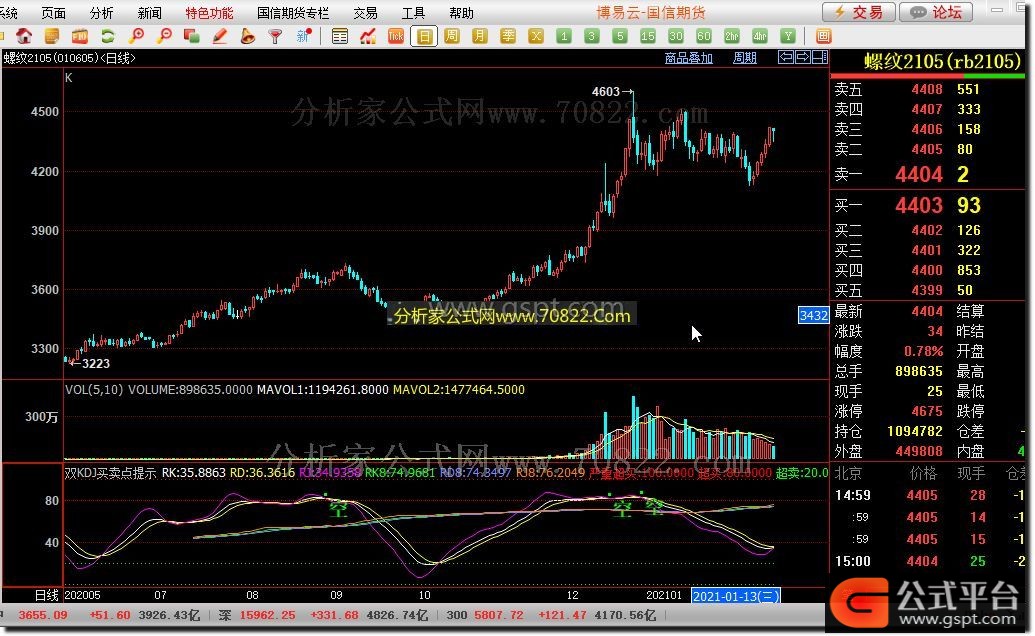This screenshot has height=636, width=1035.
Task: Click the F10 info toolbar icon
Action: tap(80, 36)
